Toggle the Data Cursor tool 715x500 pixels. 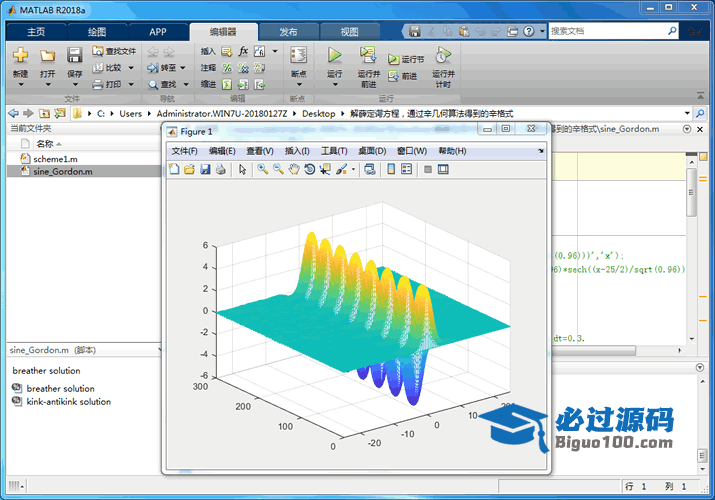(x=325, y=169)
